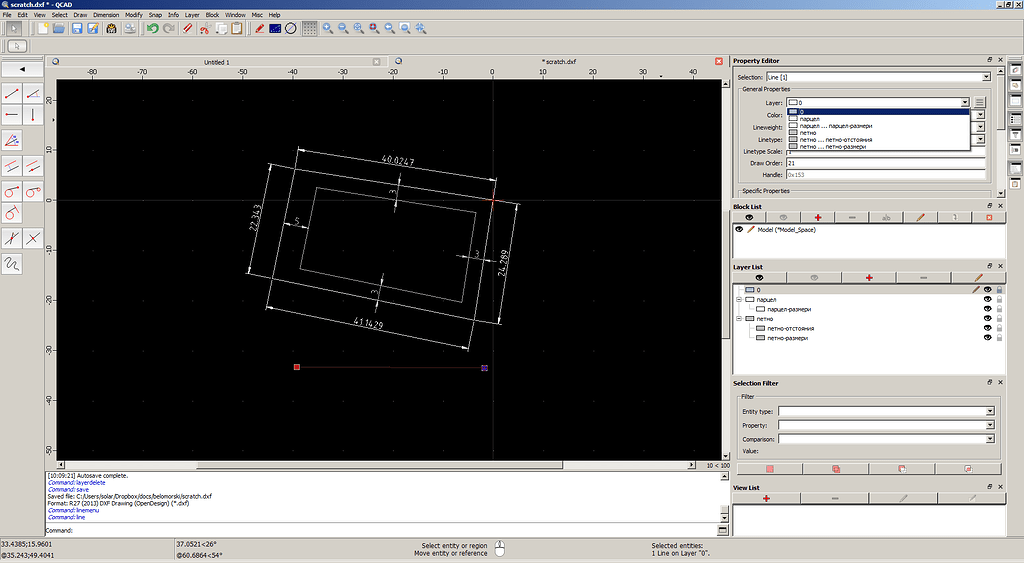This screenshot has height=563, width=1024.
Task: Choose 'парцел' from the layer dropdown list
Action: [x=878, y=119]
